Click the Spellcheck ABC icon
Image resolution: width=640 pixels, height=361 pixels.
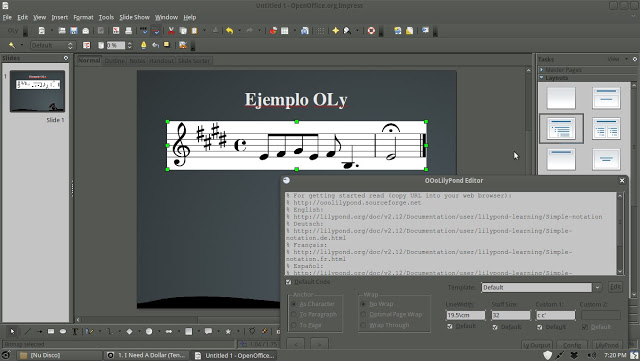point(144,31)
